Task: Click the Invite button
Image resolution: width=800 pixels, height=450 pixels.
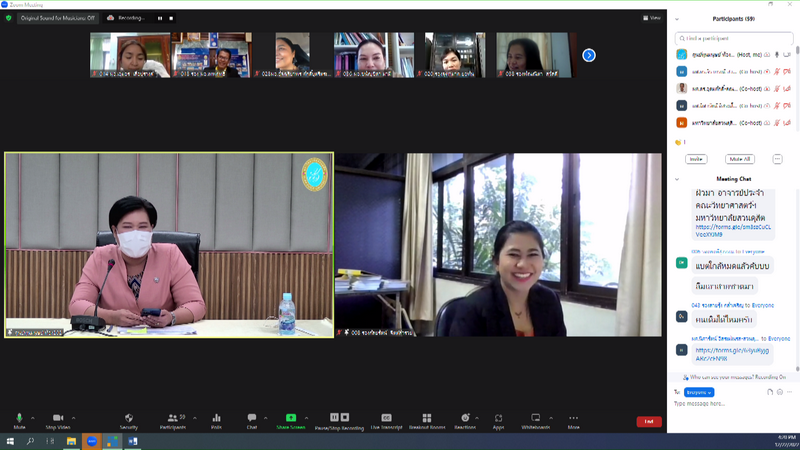Action: click(x=697, y=159)
